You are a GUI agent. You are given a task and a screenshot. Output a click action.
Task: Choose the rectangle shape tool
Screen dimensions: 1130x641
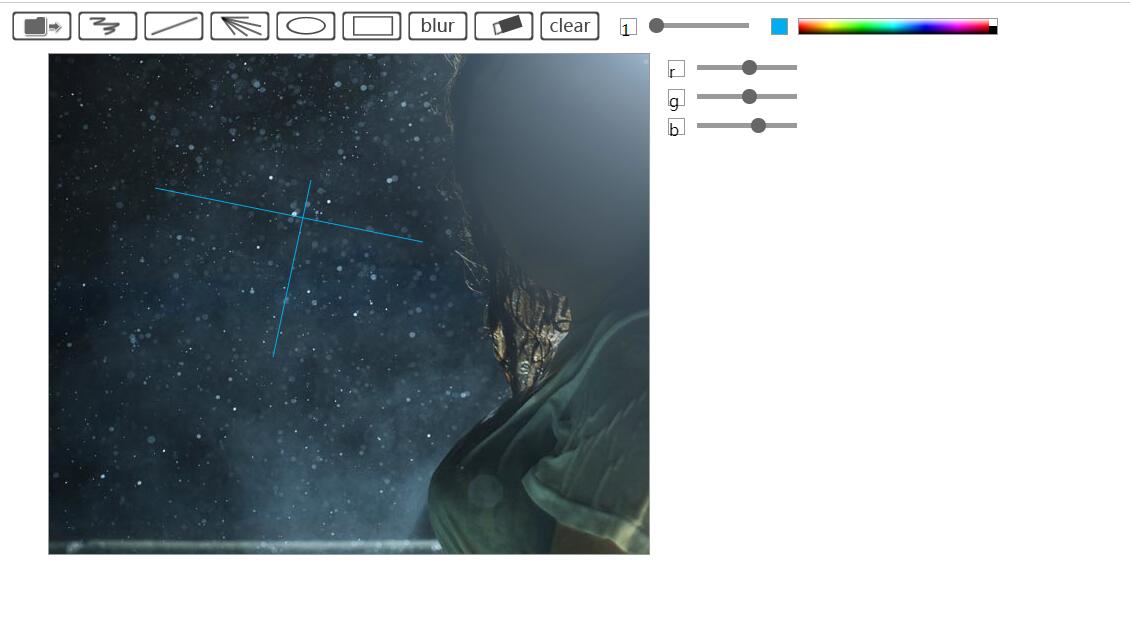pos(372,26)
